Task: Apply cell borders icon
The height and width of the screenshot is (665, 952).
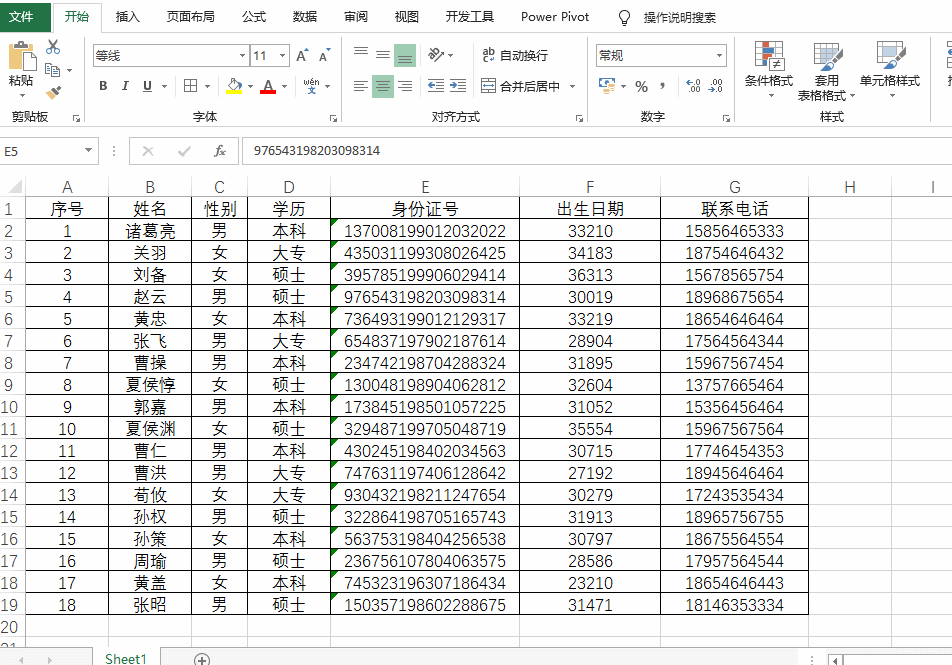Action: tap(191, 86)
